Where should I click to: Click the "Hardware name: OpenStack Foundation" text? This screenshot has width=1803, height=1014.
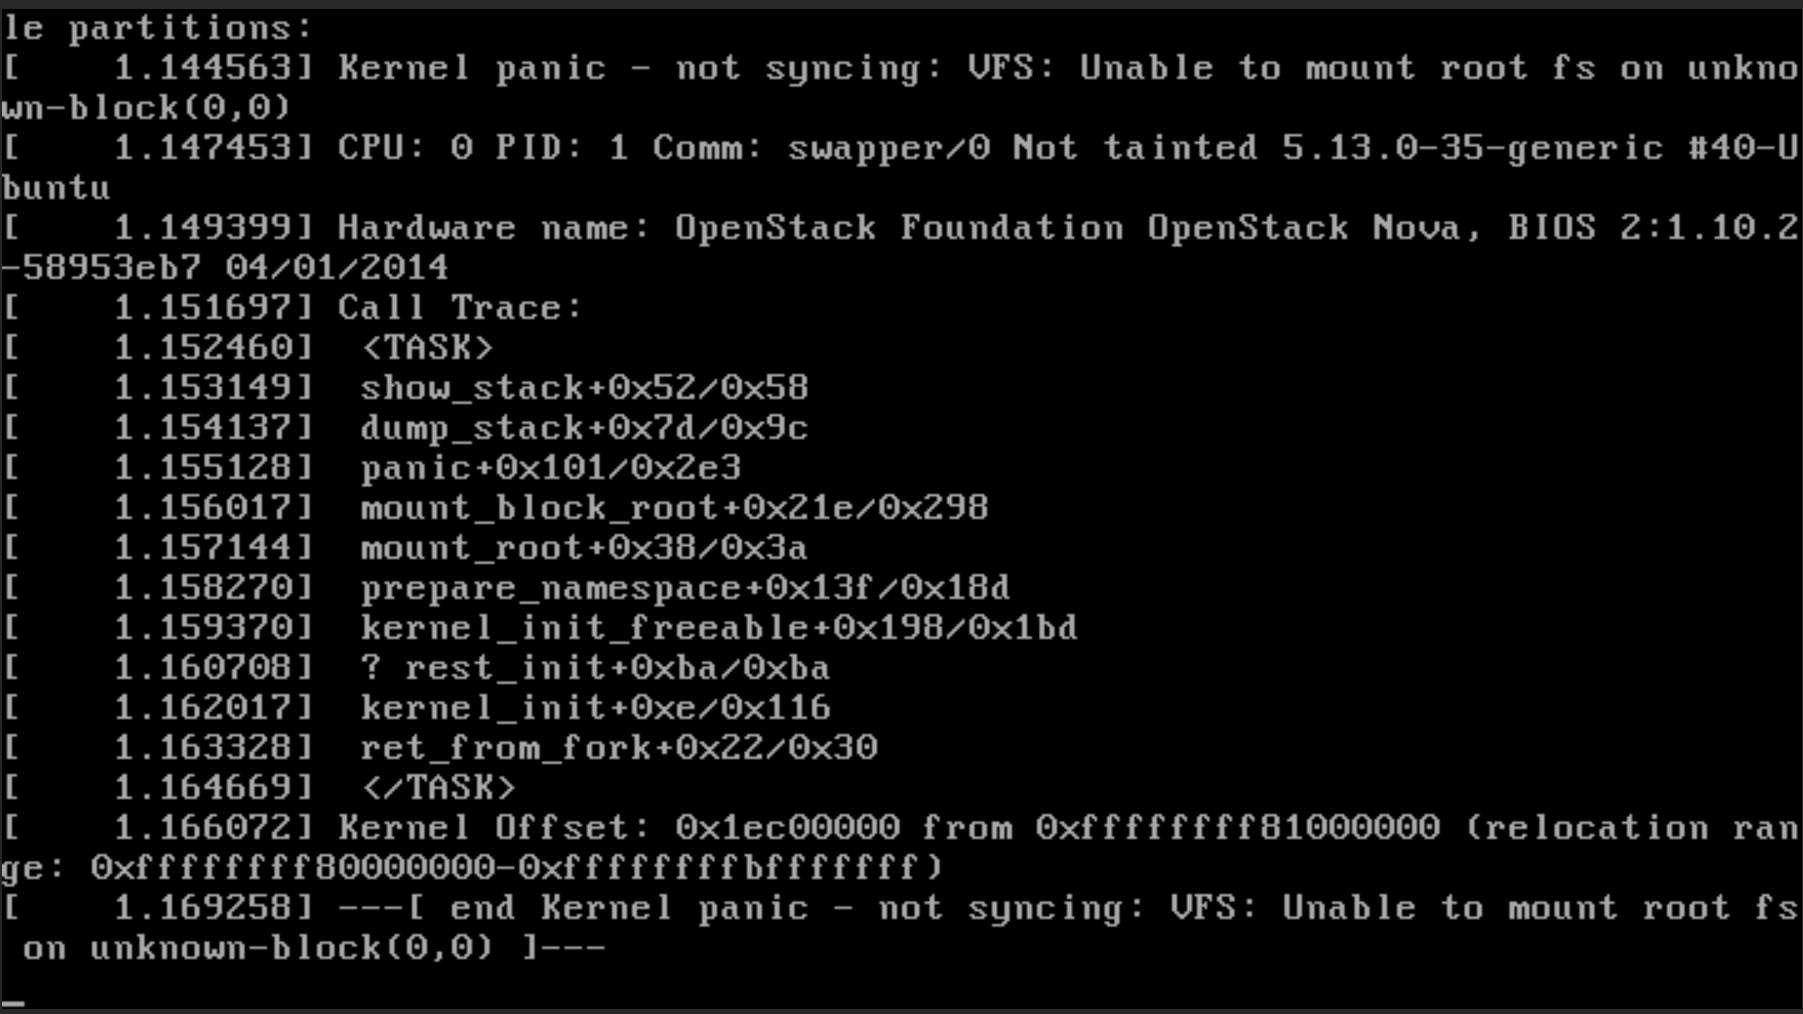(730, 228)
